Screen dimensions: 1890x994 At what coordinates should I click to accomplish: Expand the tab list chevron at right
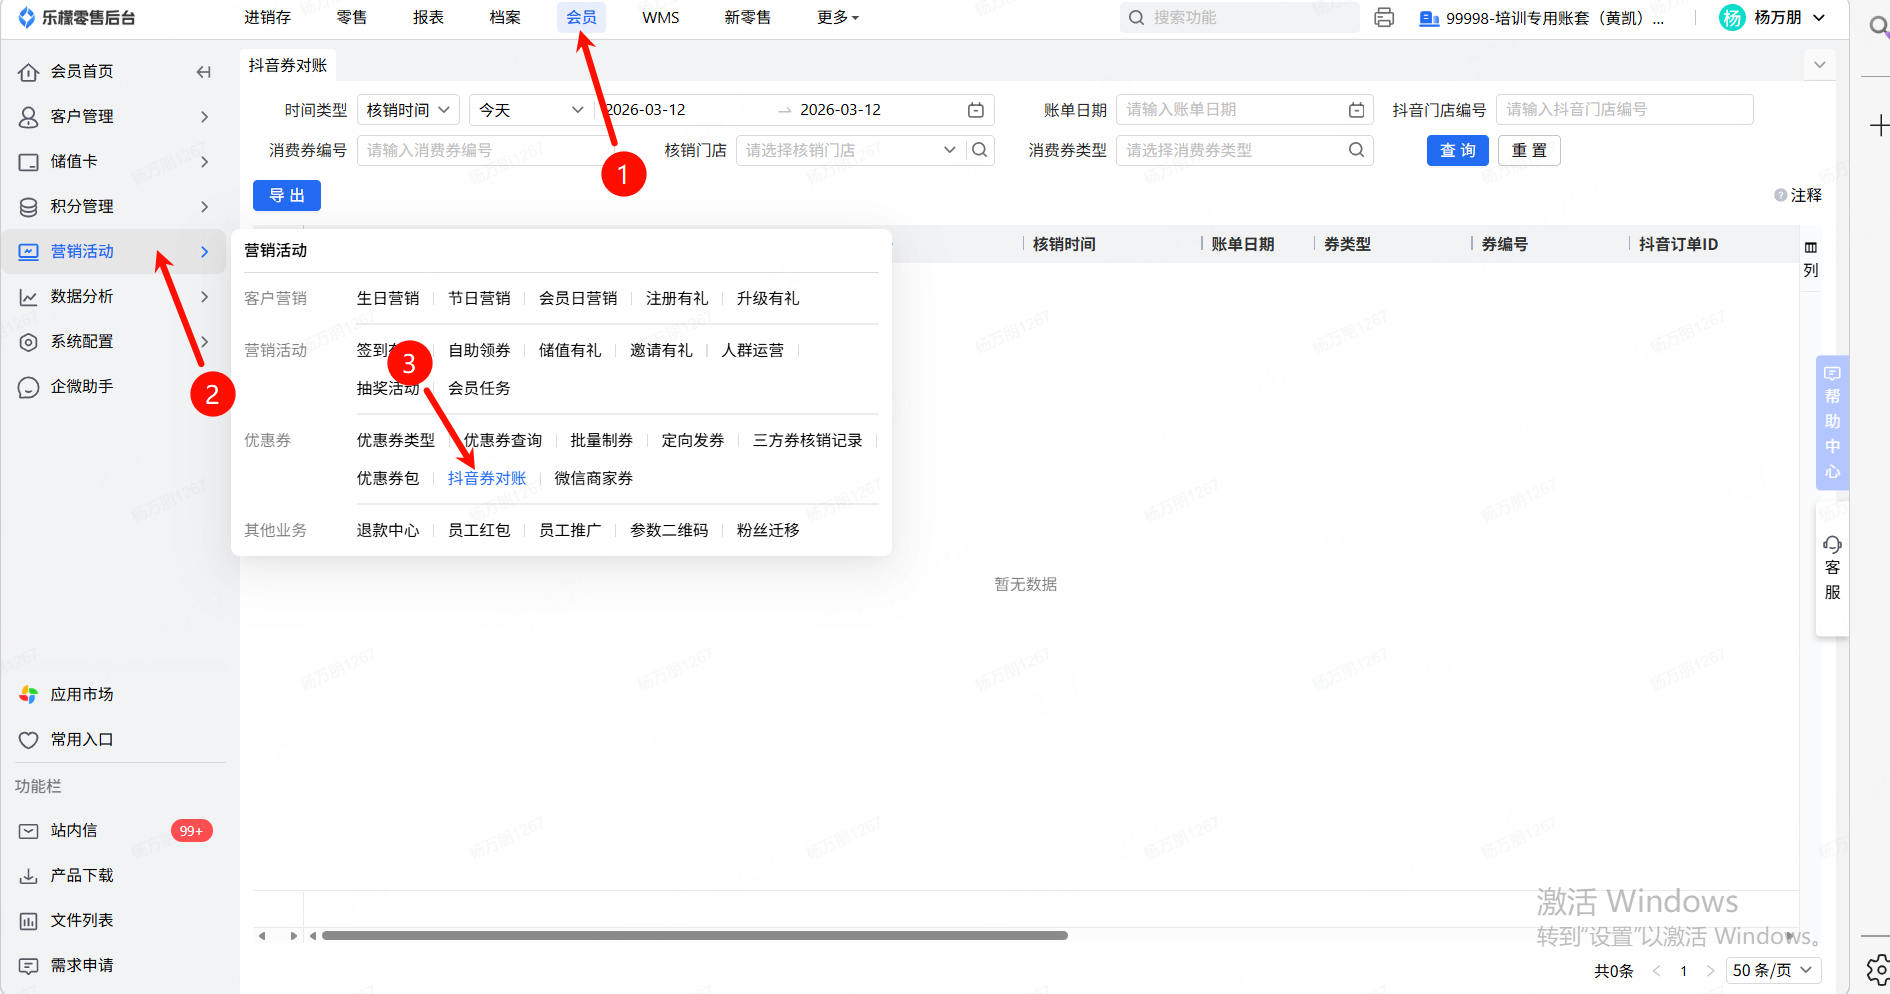click(x=1819, y=65)
